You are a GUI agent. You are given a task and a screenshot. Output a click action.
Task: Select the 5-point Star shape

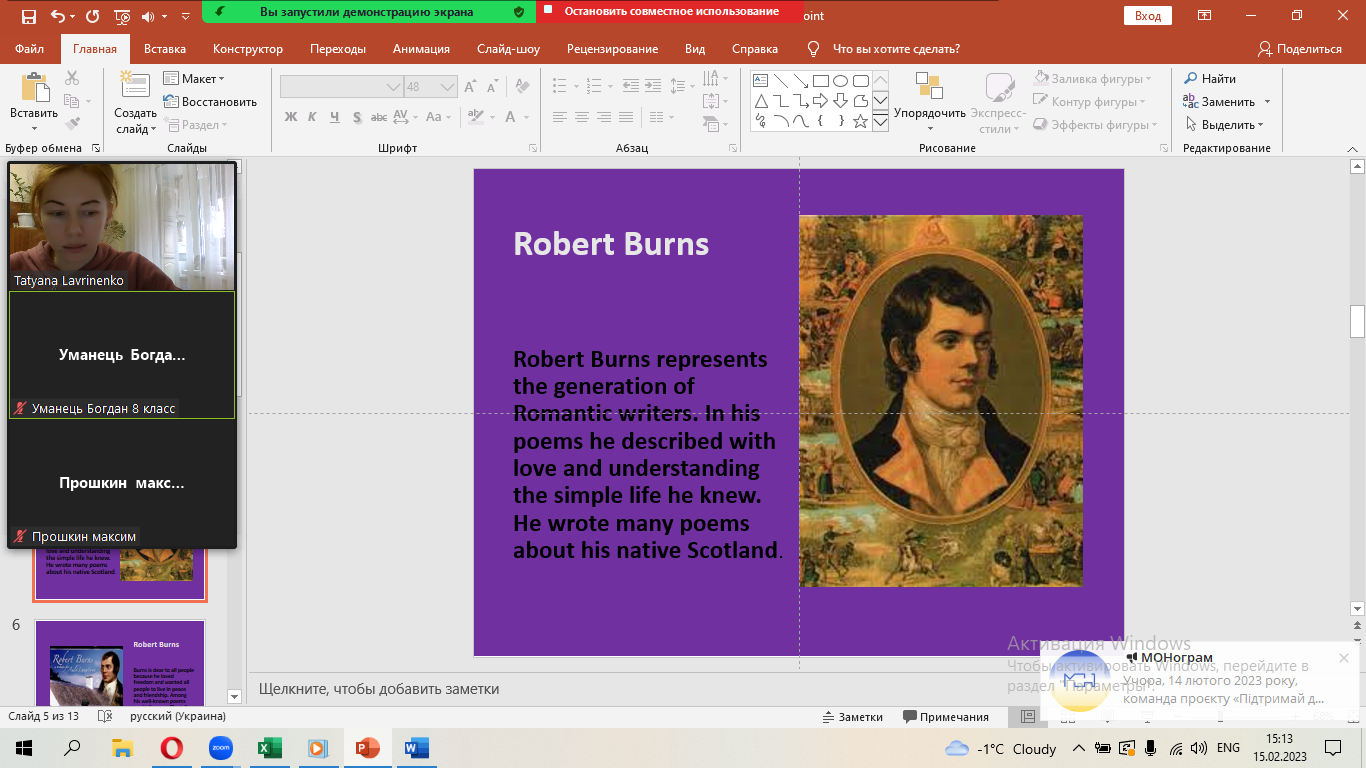(860, 121)
